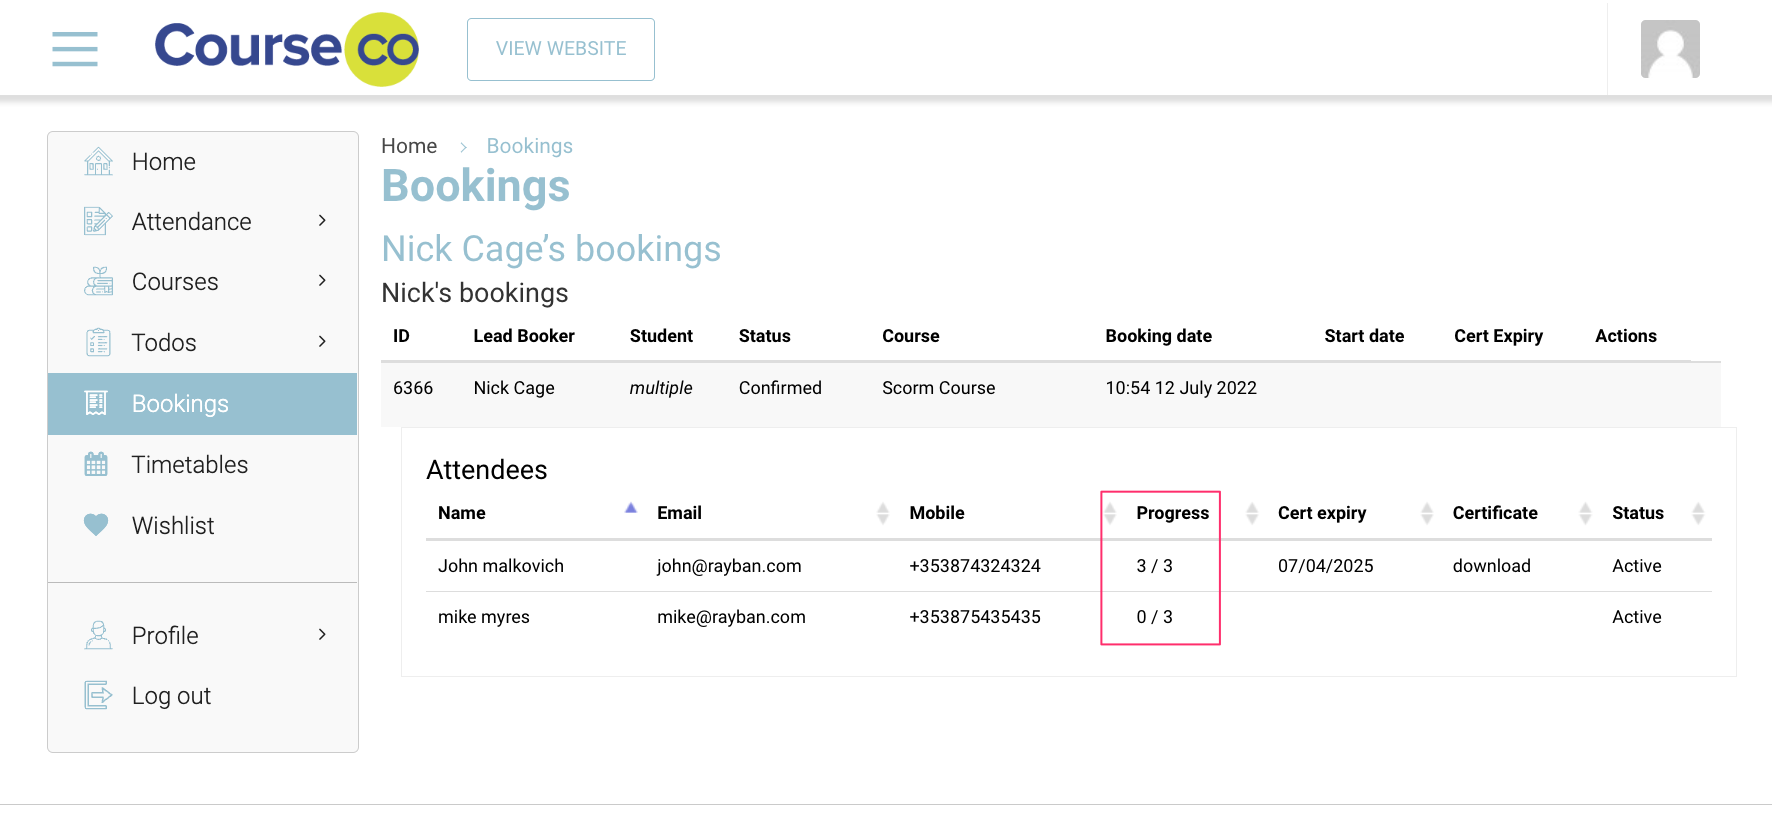Expand the Profile submenu chevron
The image size is (1772, 822).
point(322,635)
